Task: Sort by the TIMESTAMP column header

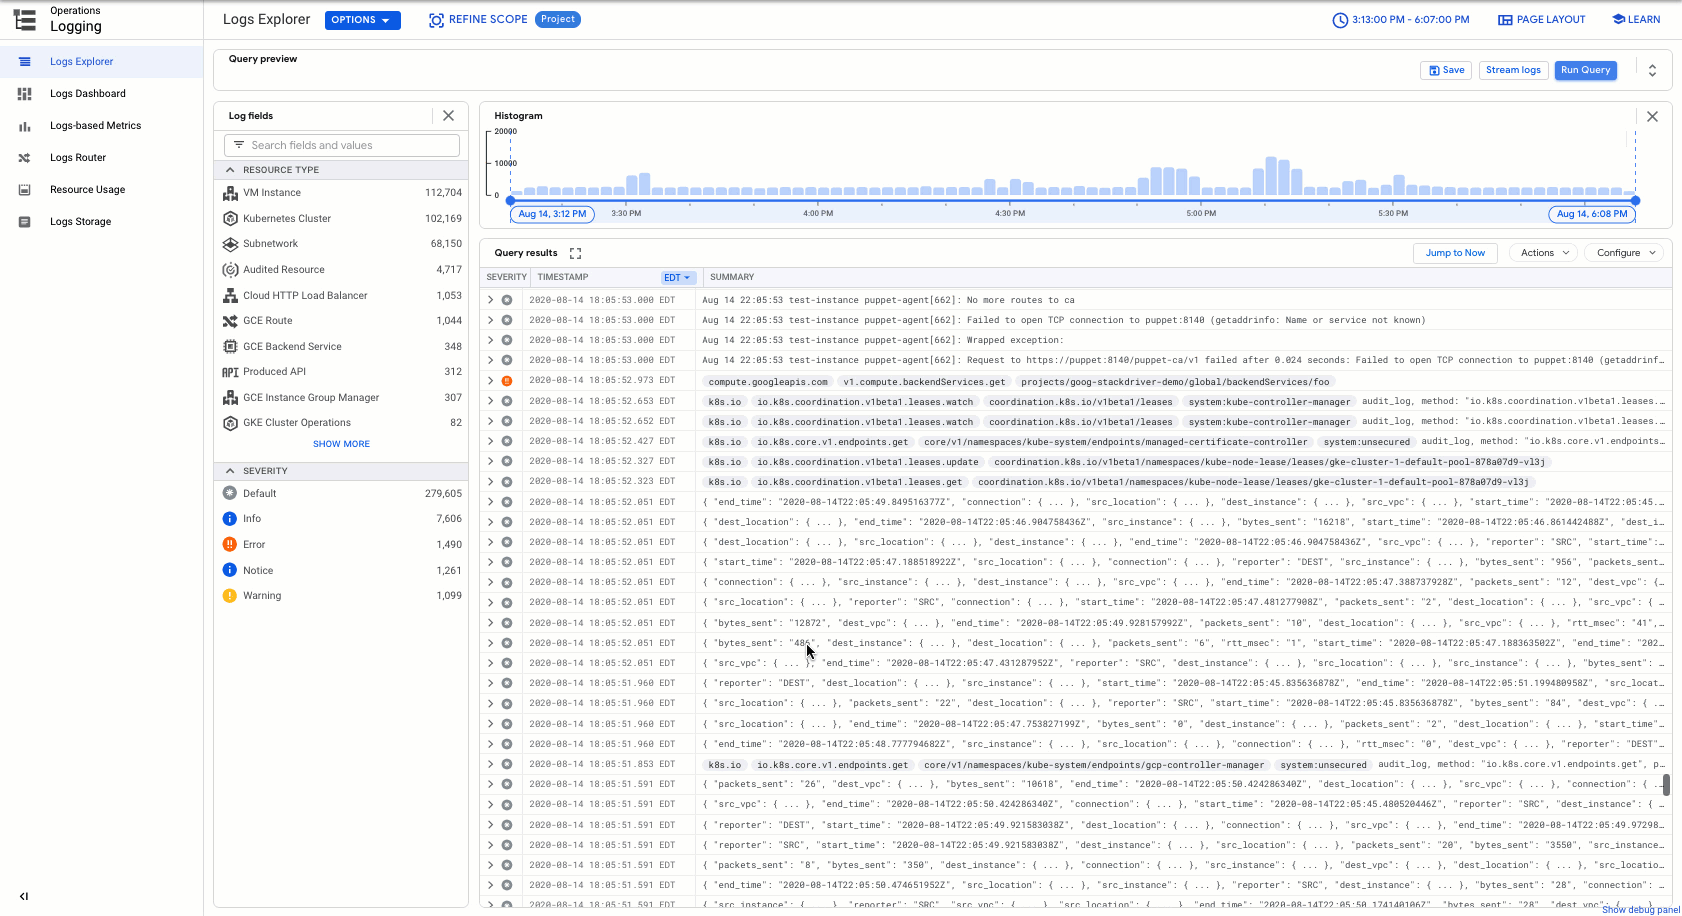Action: tap(563, 278)
